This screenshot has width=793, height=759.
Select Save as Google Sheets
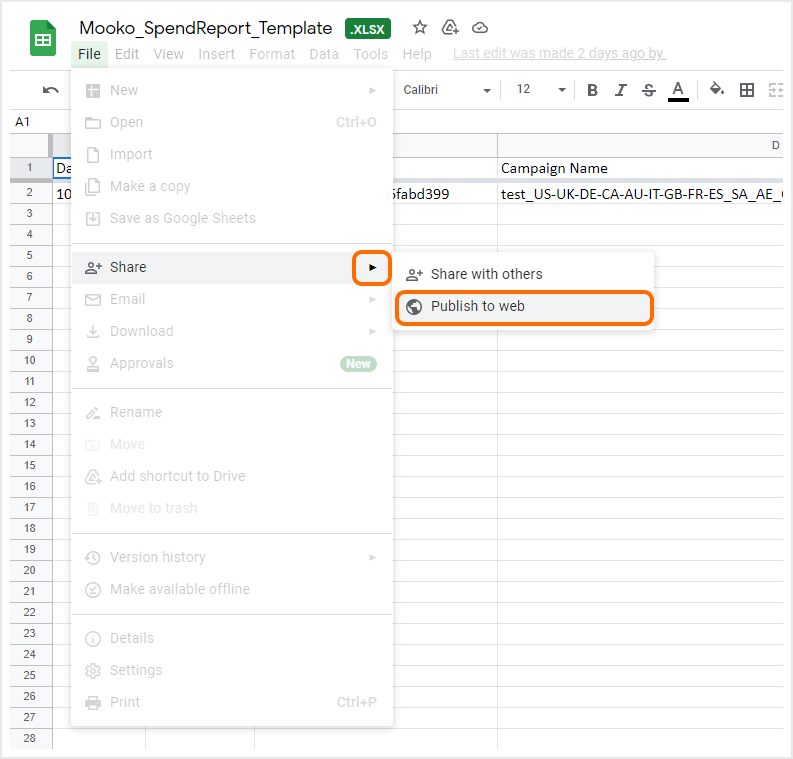(232, 218)
